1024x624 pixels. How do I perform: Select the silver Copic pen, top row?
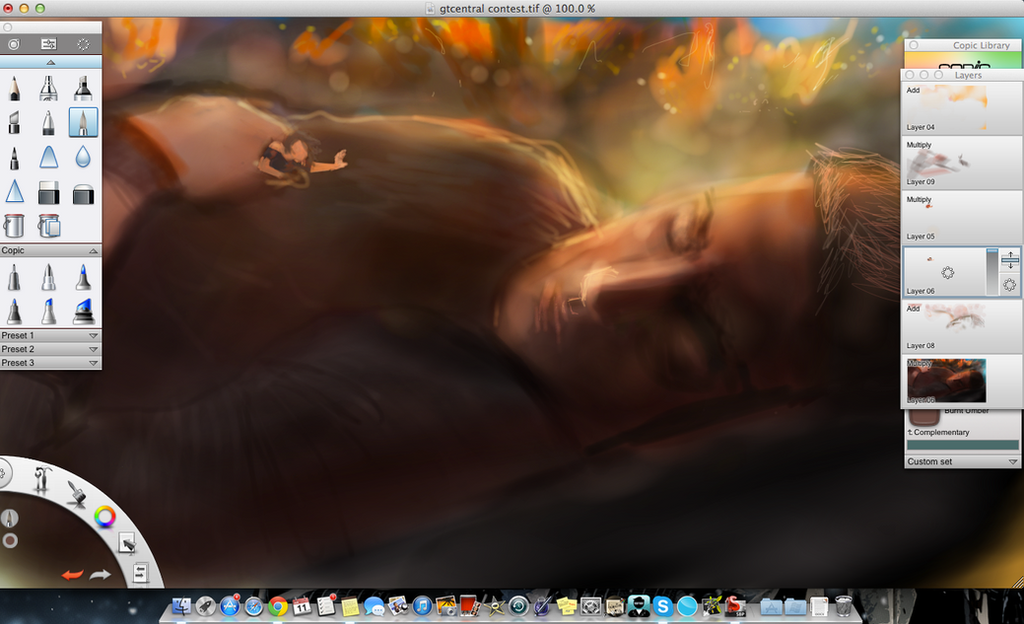point(48,277)
